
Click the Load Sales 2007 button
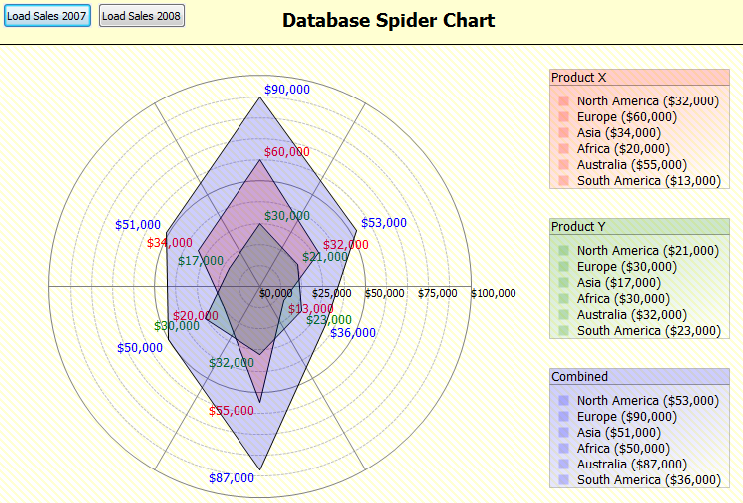point(47,16)
